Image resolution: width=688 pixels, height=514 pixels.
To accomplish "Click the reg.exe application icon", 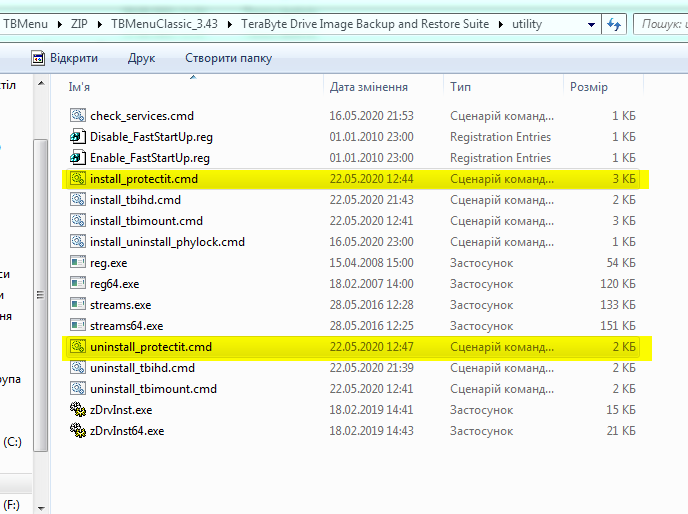I will [x=78, y=262].
